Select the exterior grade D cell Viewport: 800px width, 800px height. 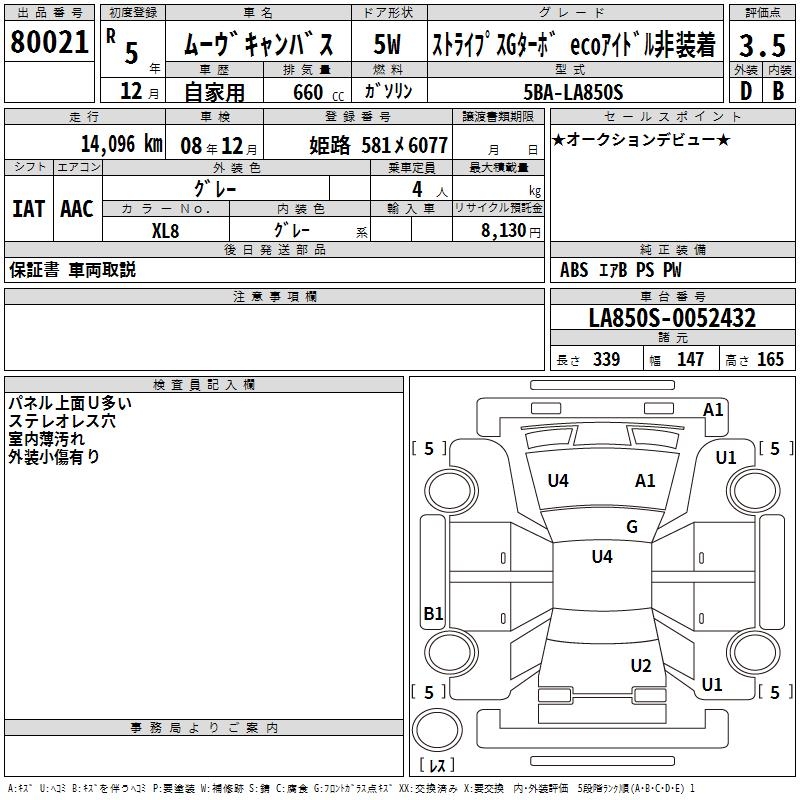(746, 90)
